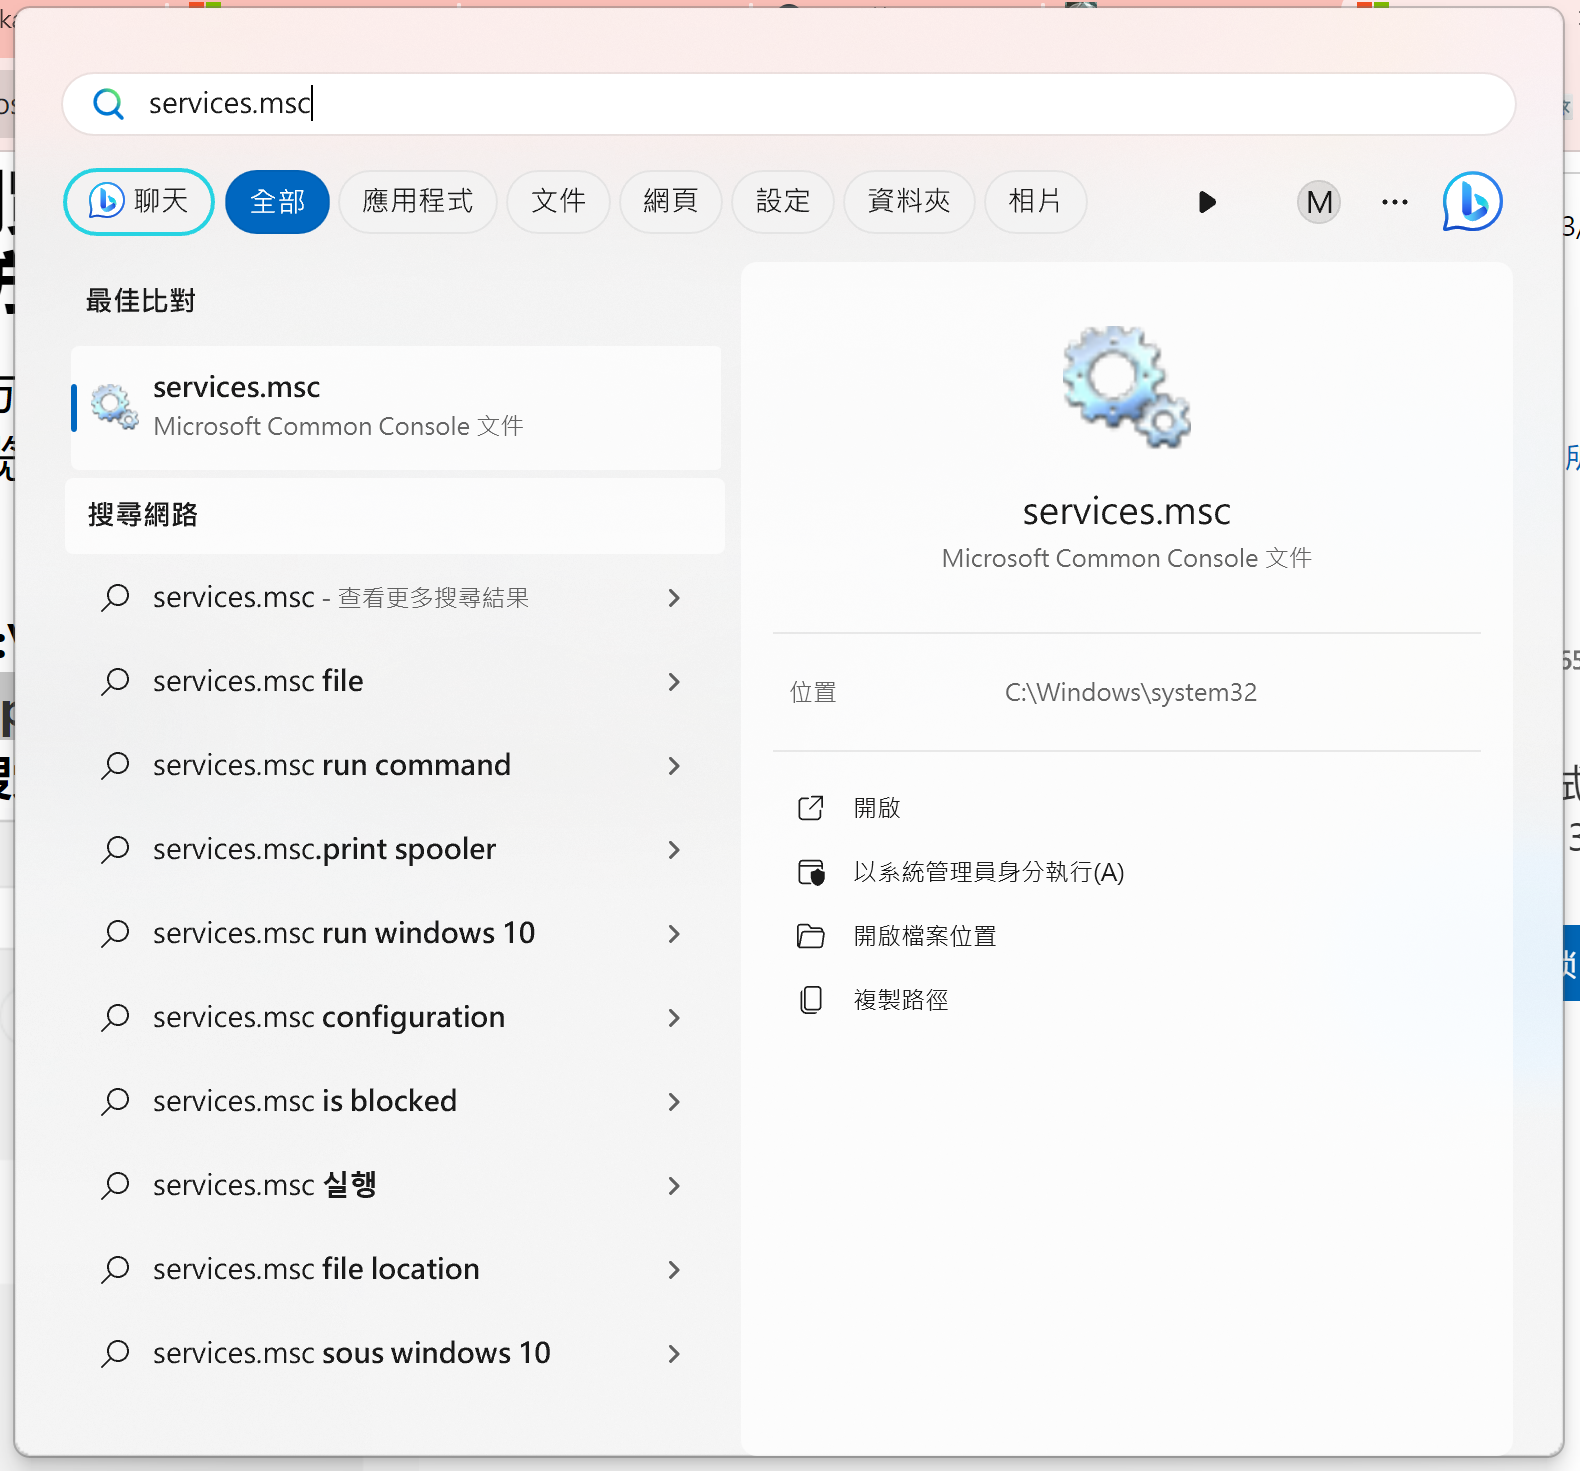Open the three-dot more options menu
The width and height of the screenshot is (1580, 1471).
coord(1395,202)
